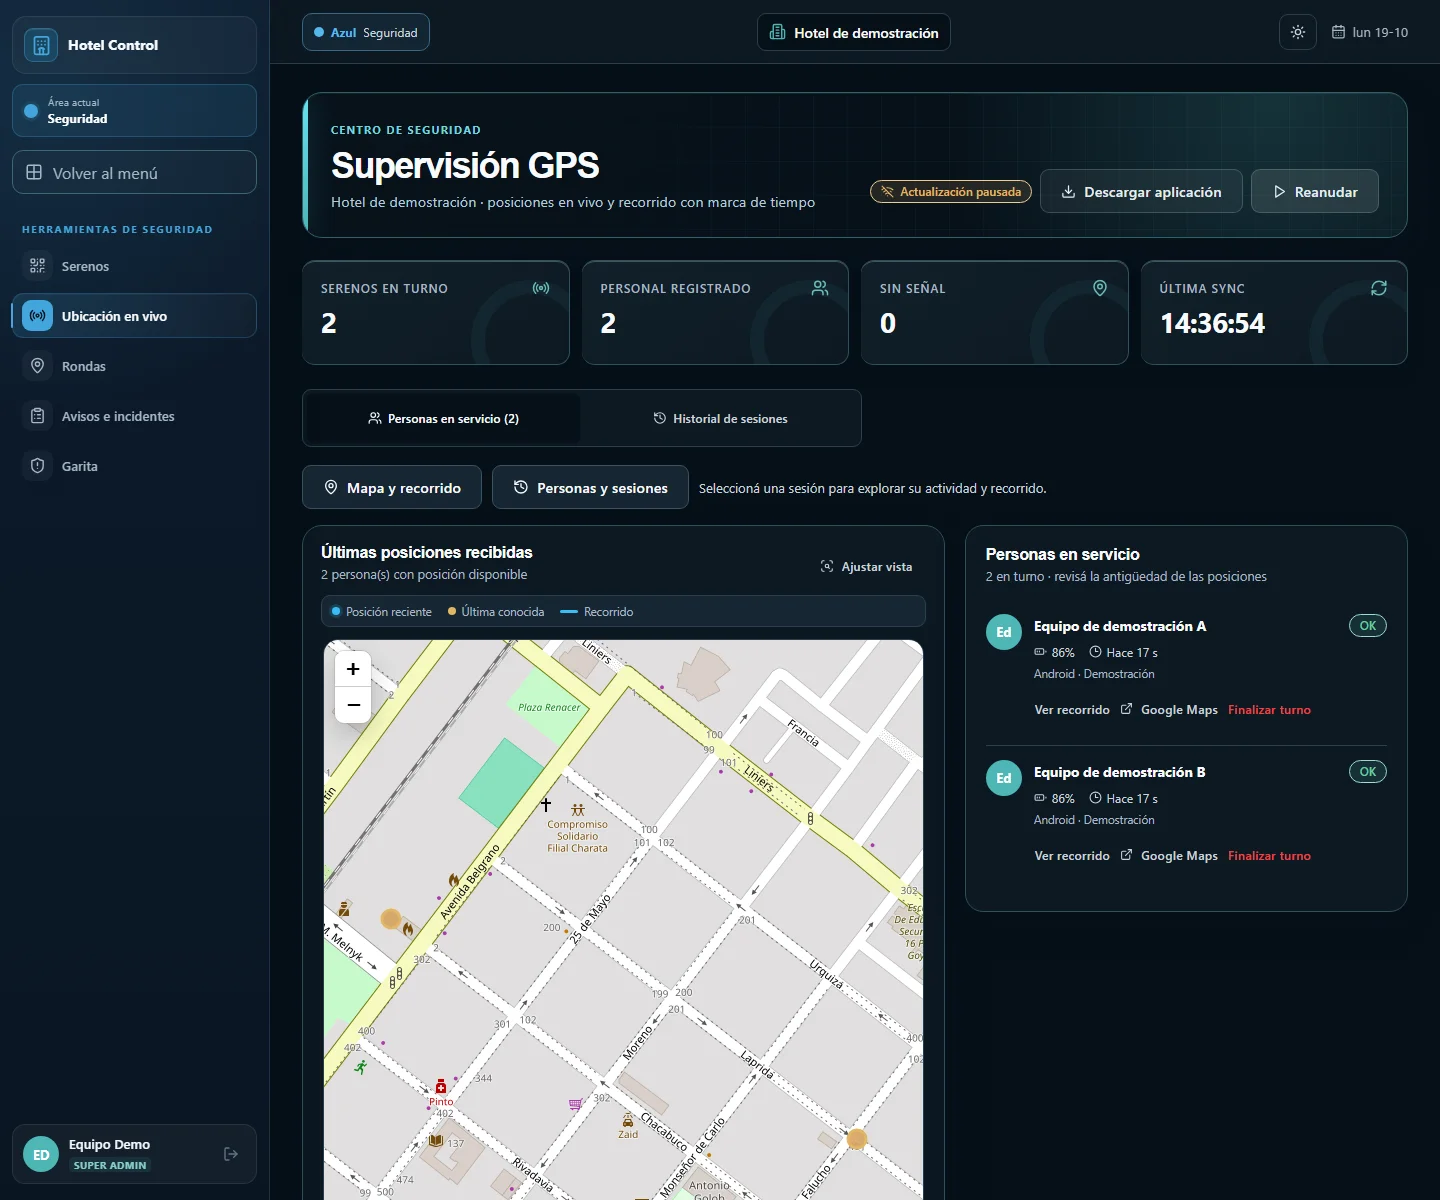Toggle the light/dark theme sun icon
Viewport: 1440px width, 1200px height.
pyautogui.click(x=1298, y=32)
